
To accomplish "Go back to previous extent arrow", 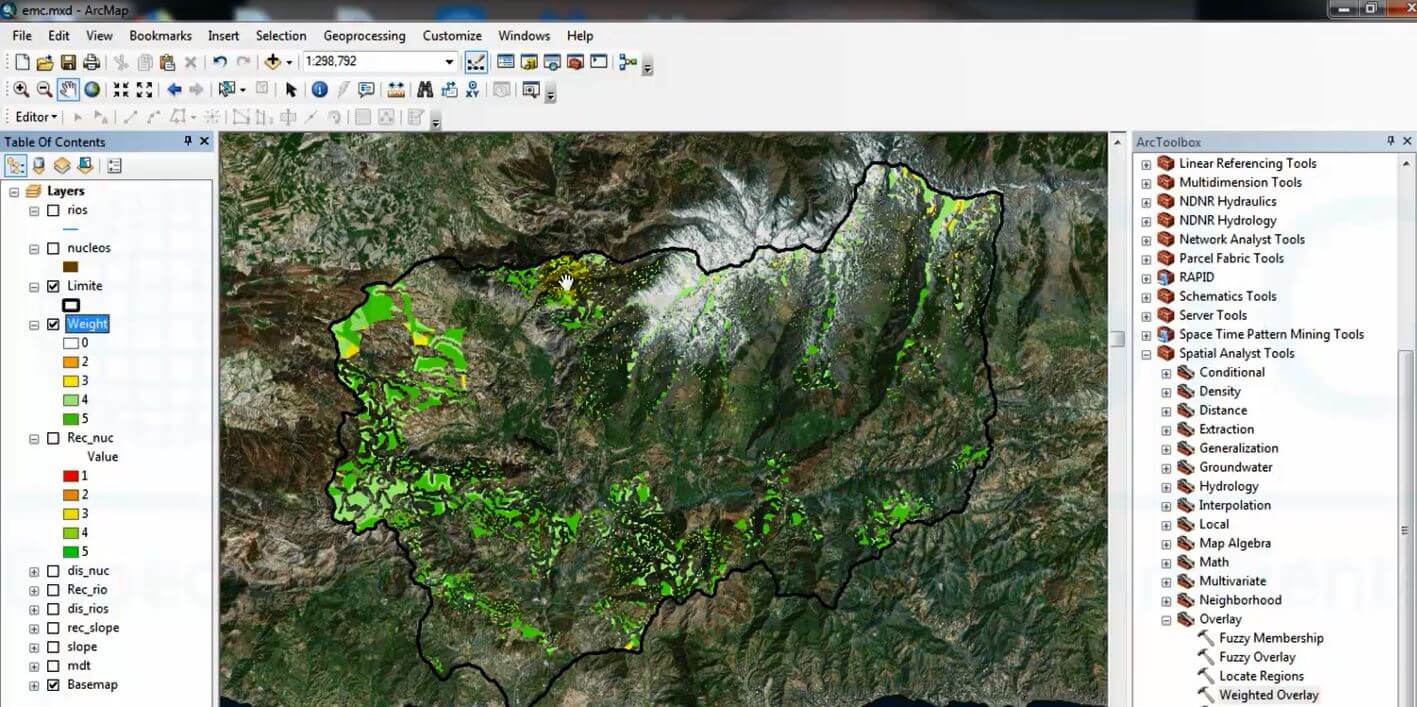I will (x=174, y=90).
